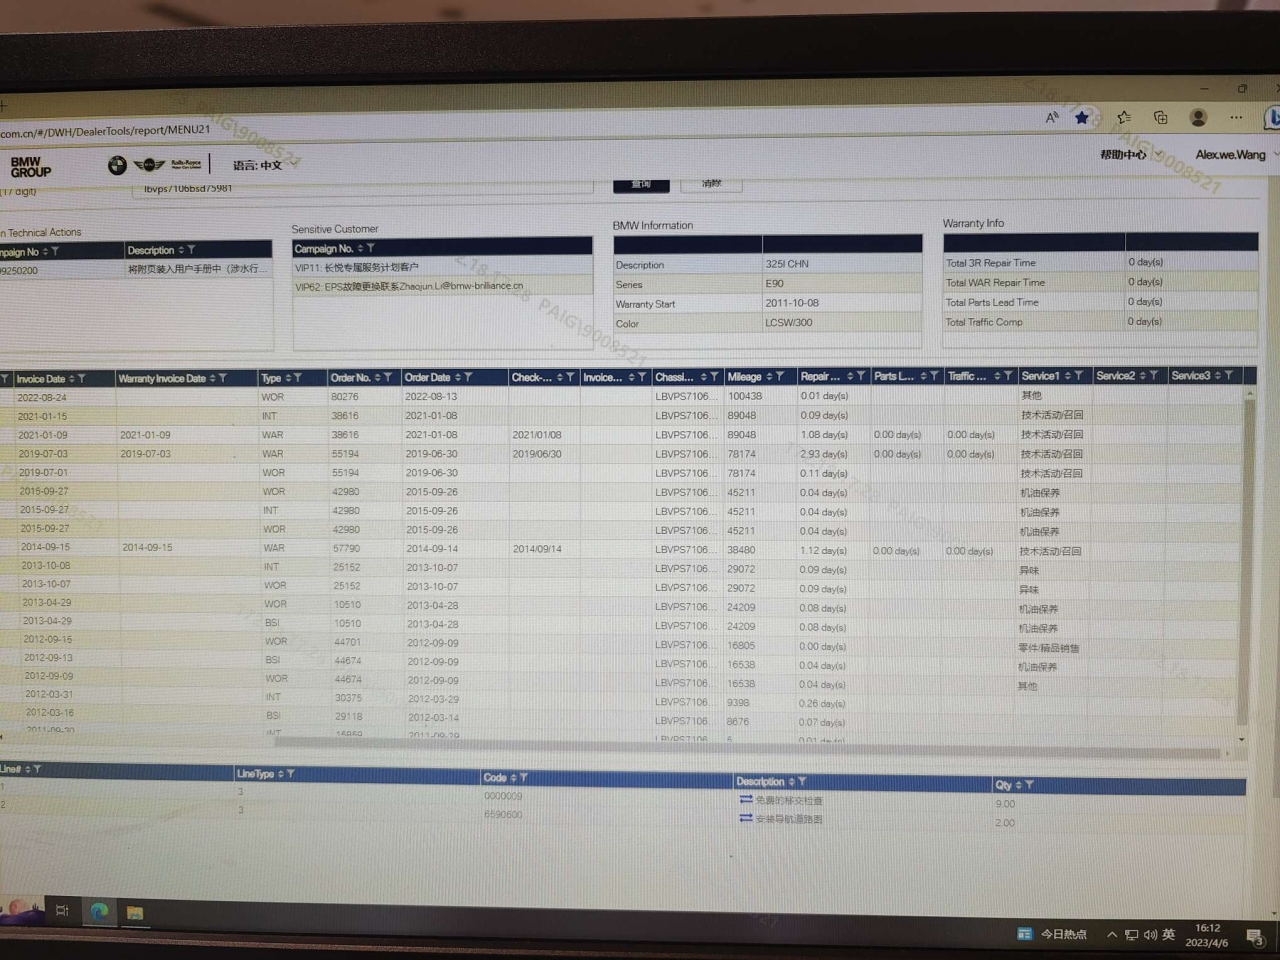Viewport: 1280px width, 960px height.
Task: Sort by the Order Date column
Action: click(x=458, y=378)
